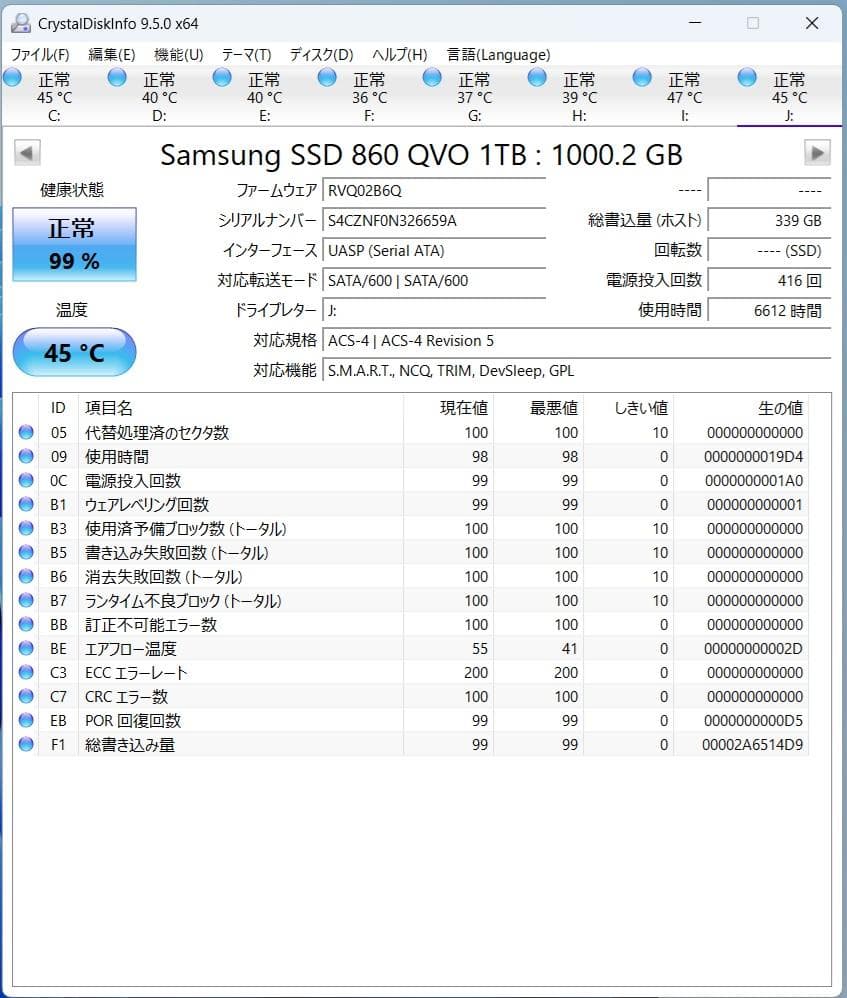Image resolution: width=847 pixels, height=998 pixels.
Task: Click status icon for attribute F1 総書き込み量
Action: pos(26,744)
